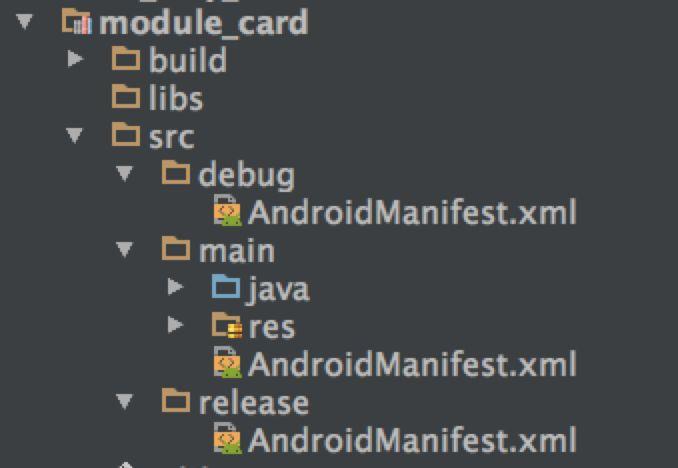Select the release folder label

tap(254, 402)
